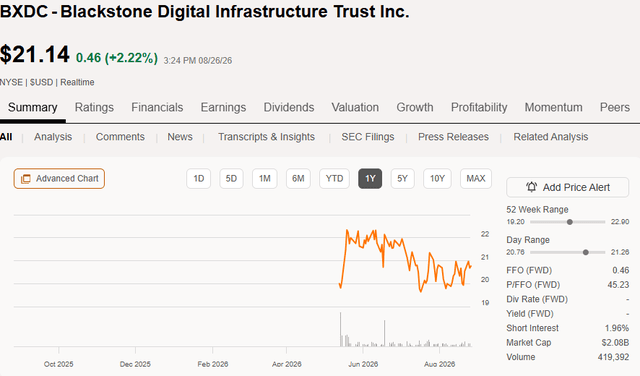640x376 pixels.
Task: Click the Day Range slider marker
Action: (586, 252)
